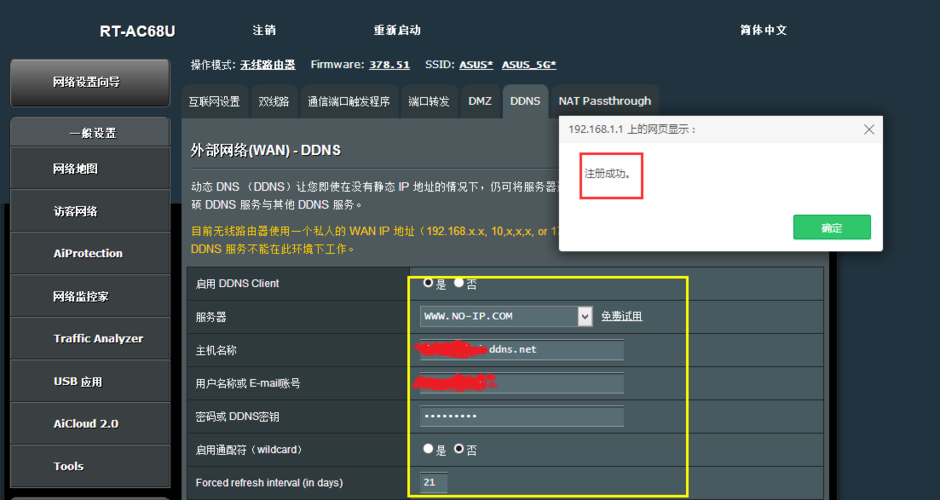940x500 pixels.
Task: Close the 192.168.1.1 alert dialog
Action: coord(869,129)
